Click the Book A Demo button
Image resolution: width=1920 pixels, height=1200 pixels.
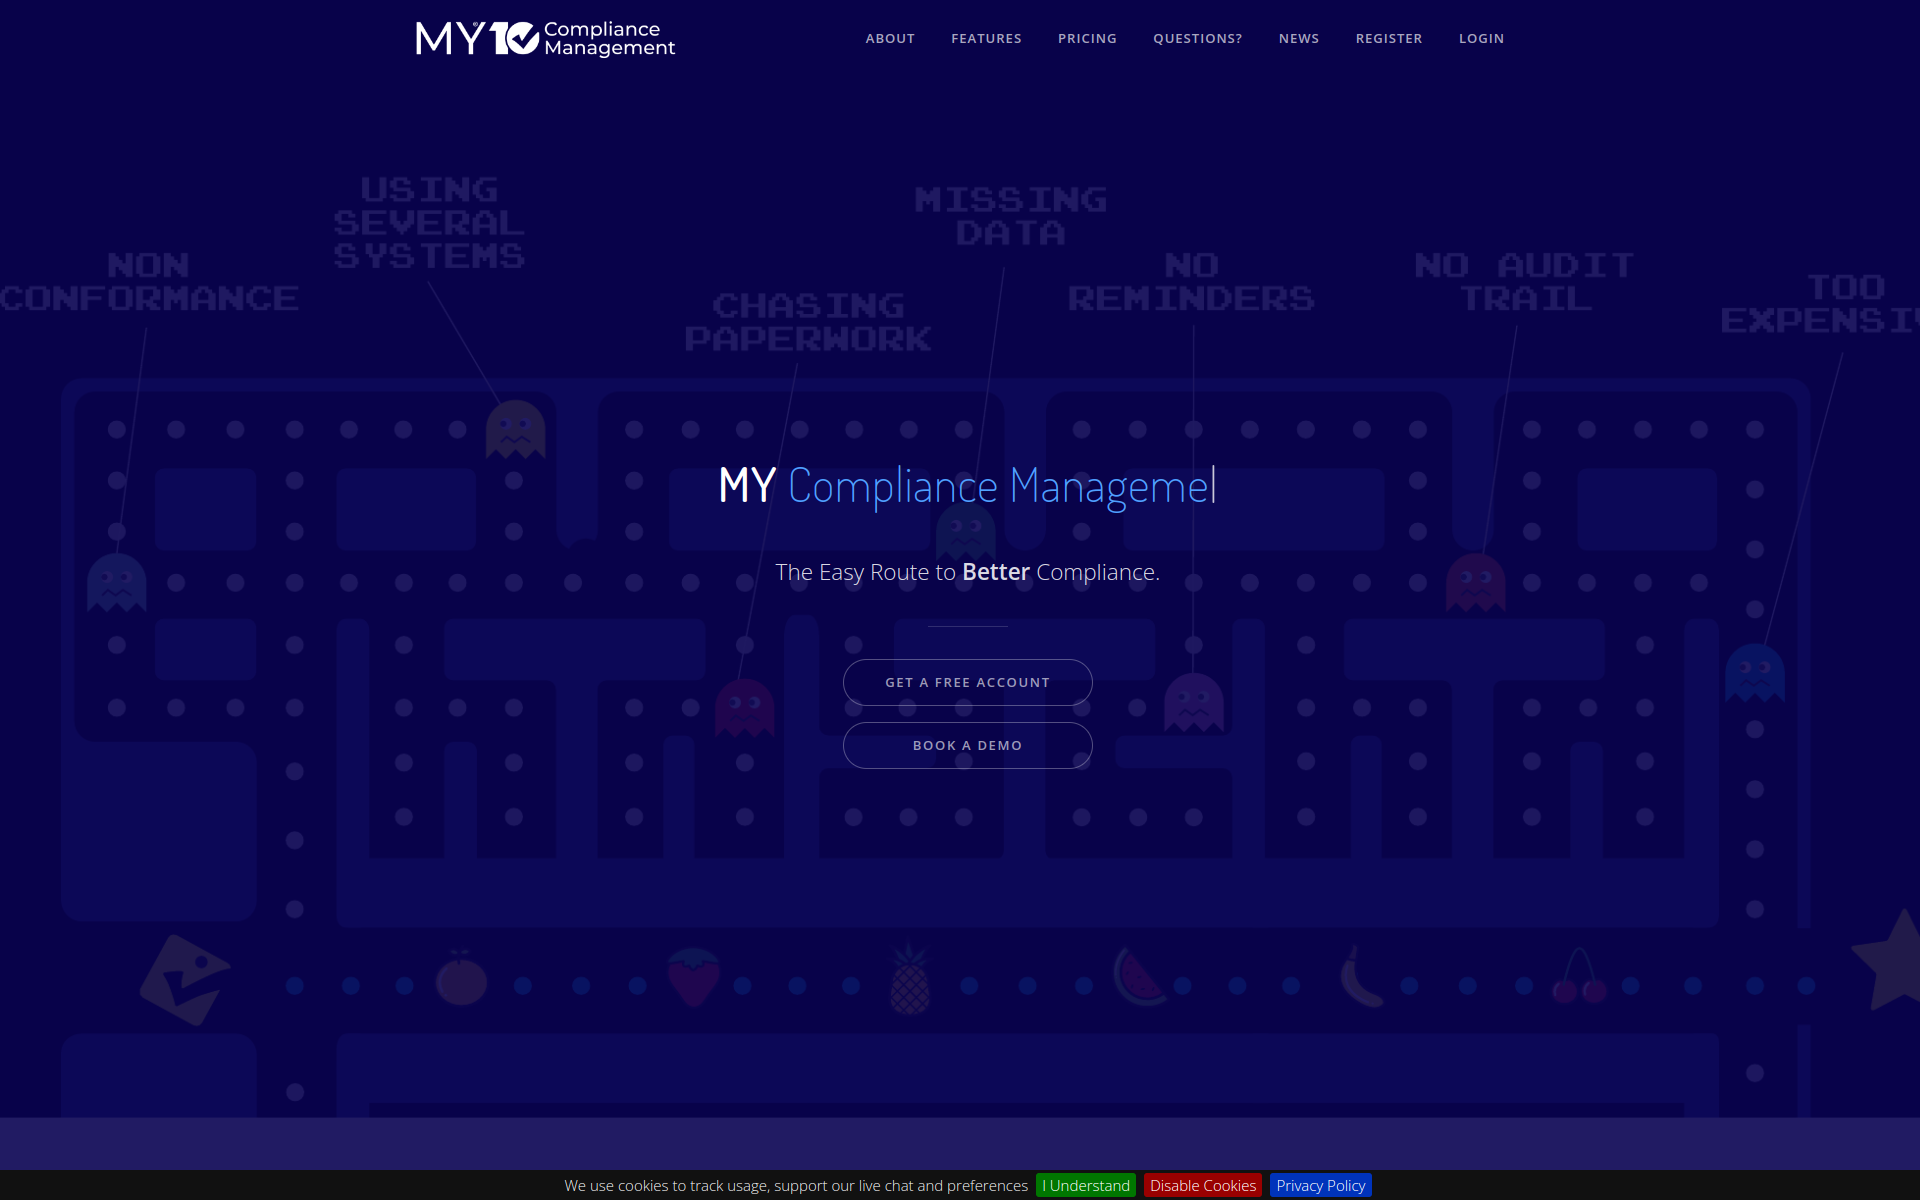click(x=967, y=745)
